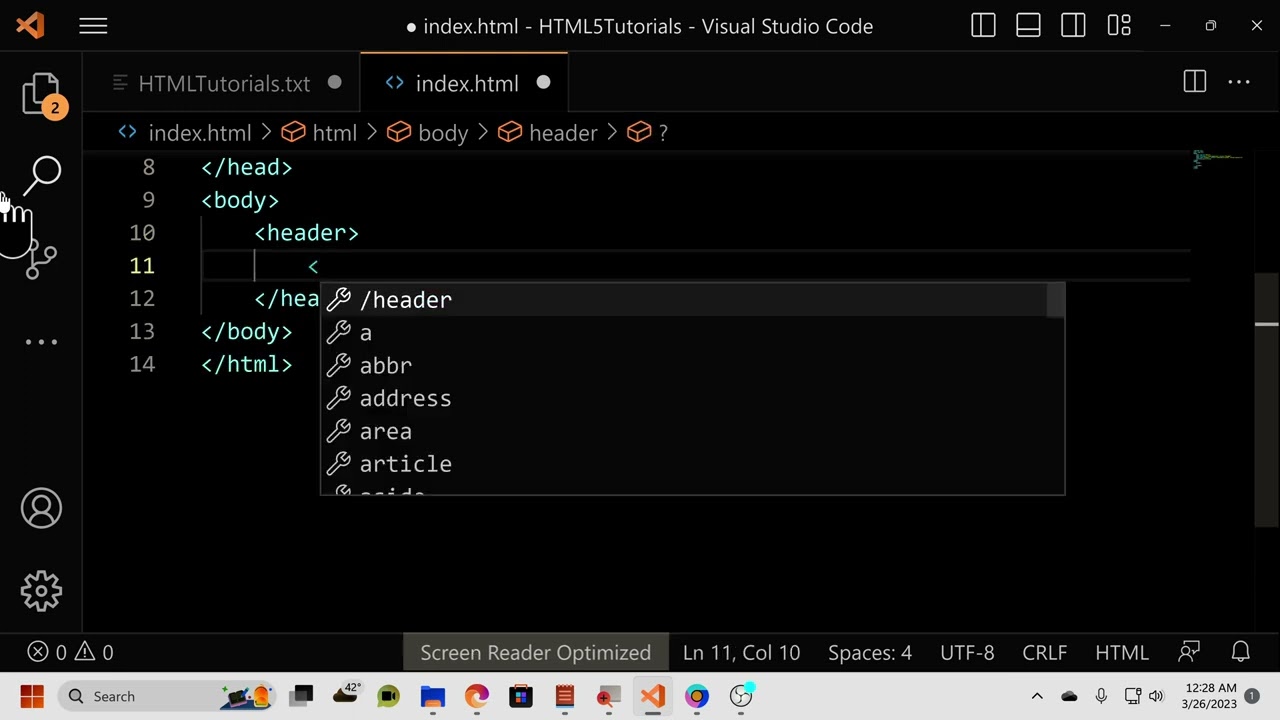Open Microsoft Store from the taskbar
The width and height of the screenshot is (1280, 720).
point(521,696)
